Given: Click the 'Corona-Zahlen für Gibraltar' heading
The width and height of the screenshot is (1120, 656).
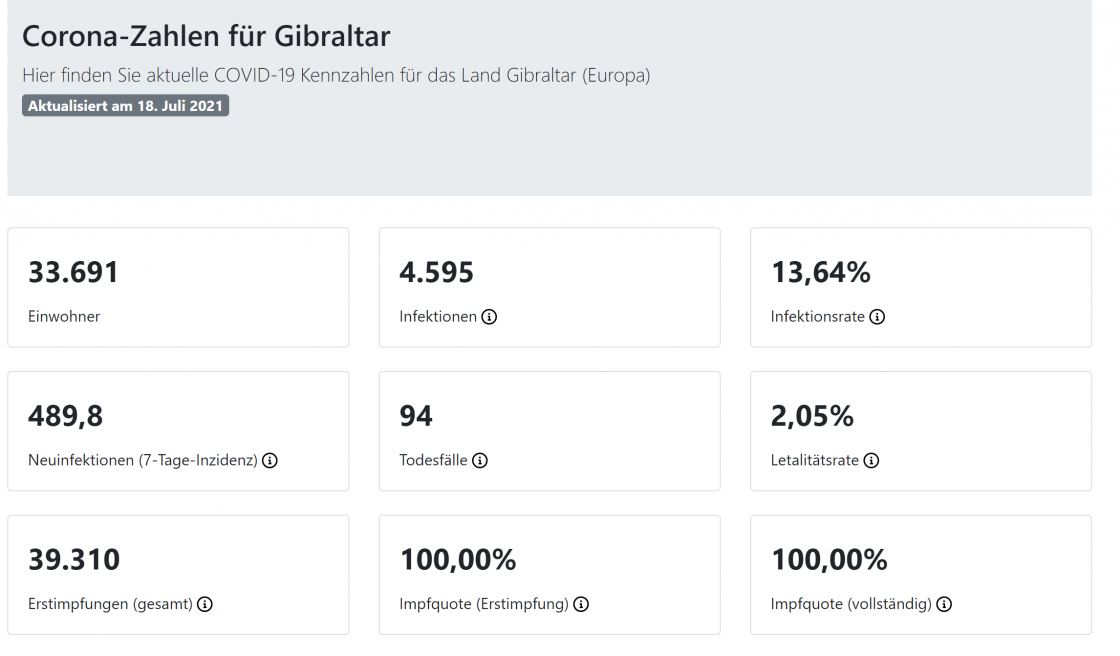Looking at the screenshot, I should point(206,37).
